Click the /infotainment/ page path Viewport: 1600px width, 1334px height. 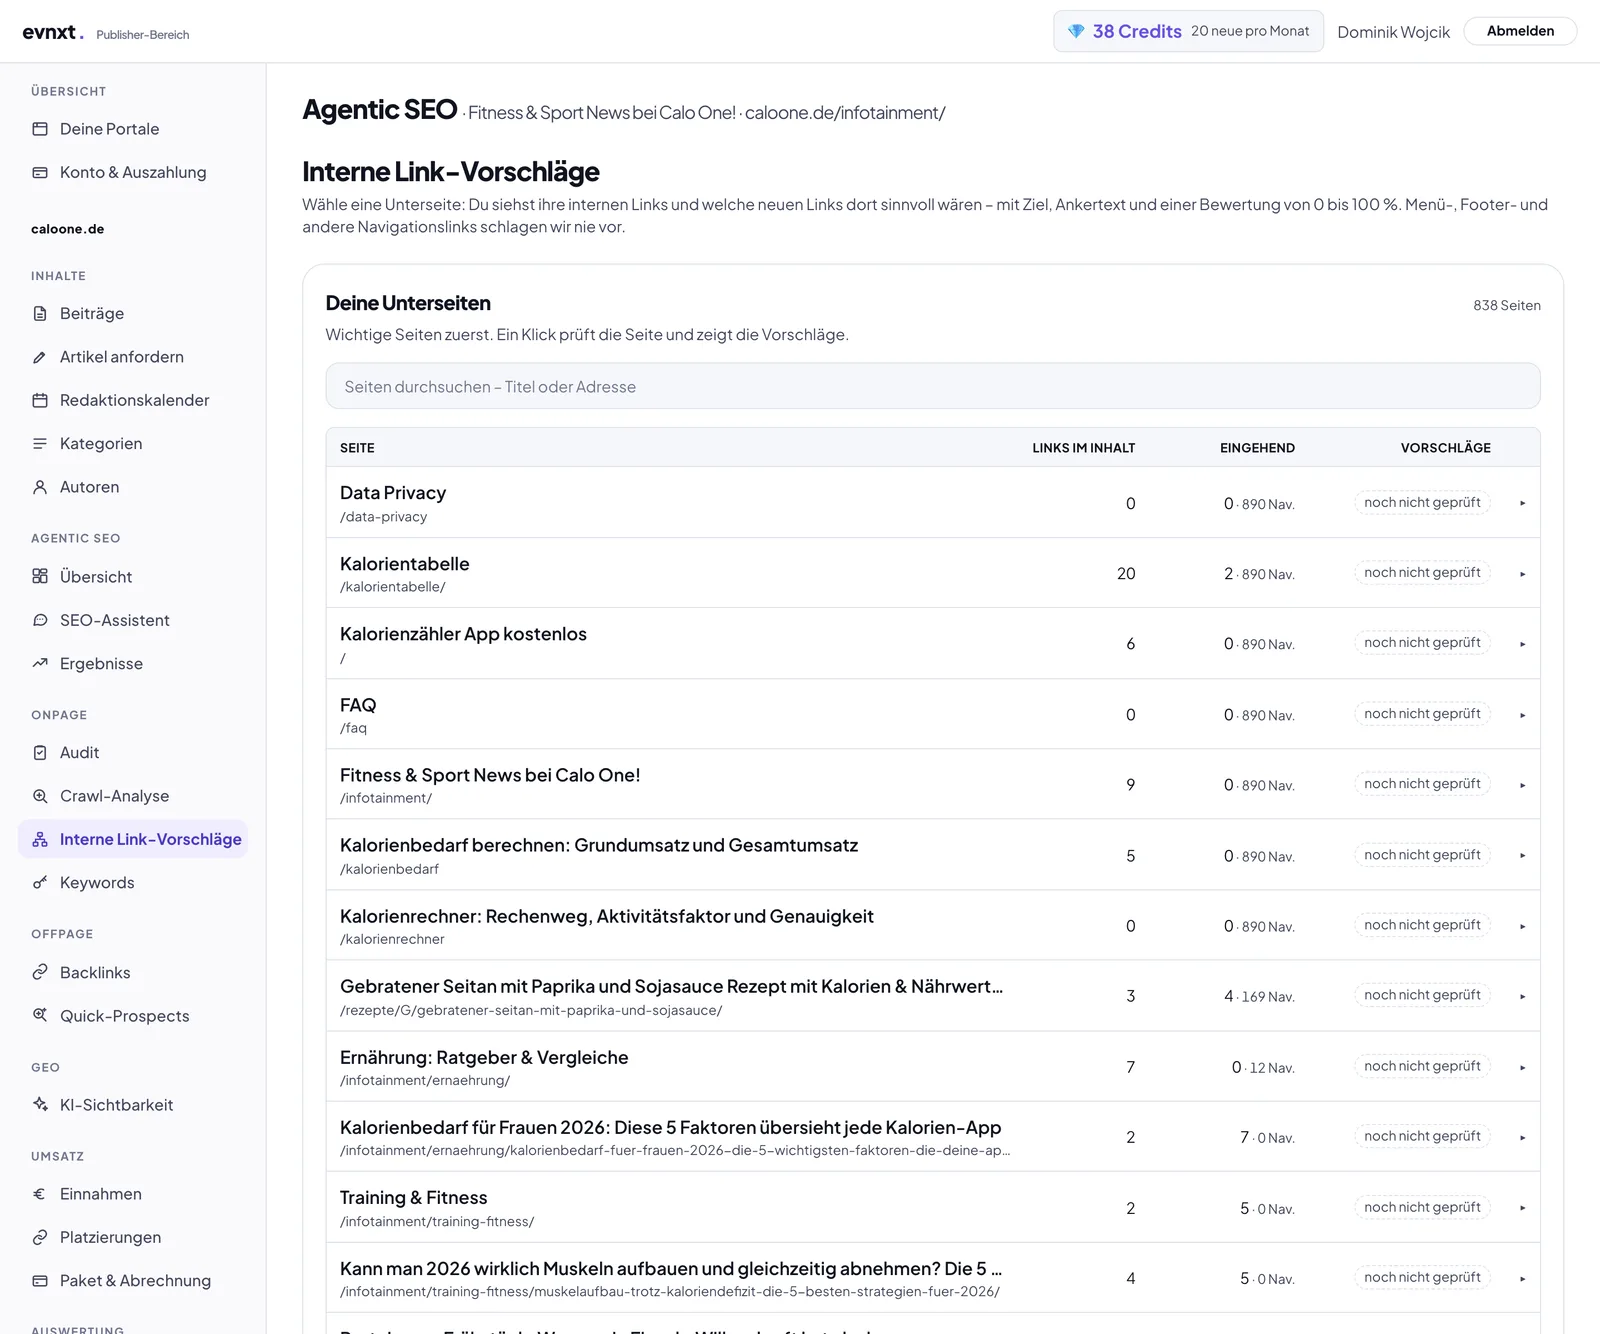pyautogui.click(x=386, y=798)
